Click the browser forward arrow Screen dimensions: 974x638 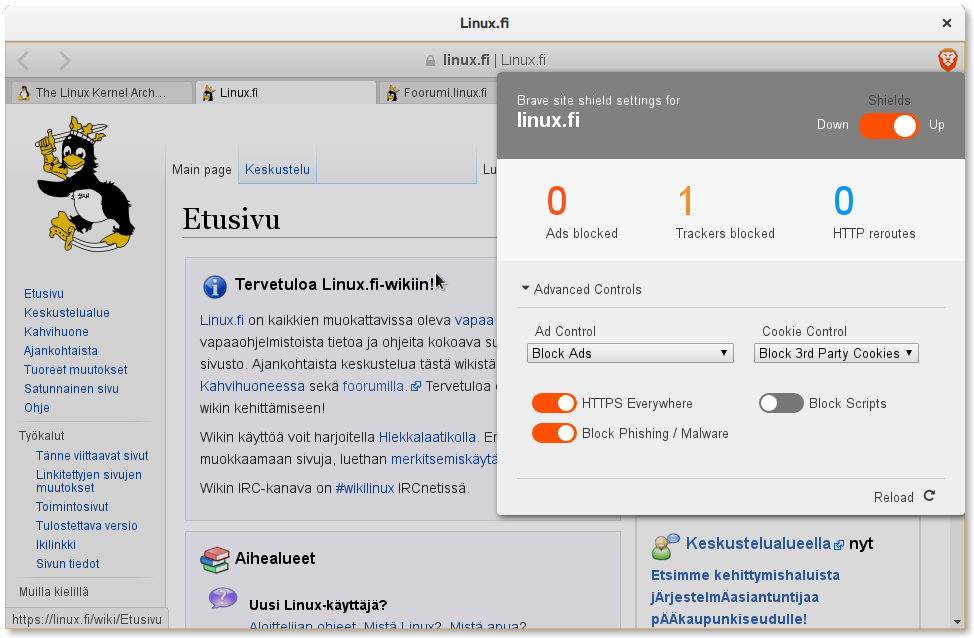pos(64,60)
